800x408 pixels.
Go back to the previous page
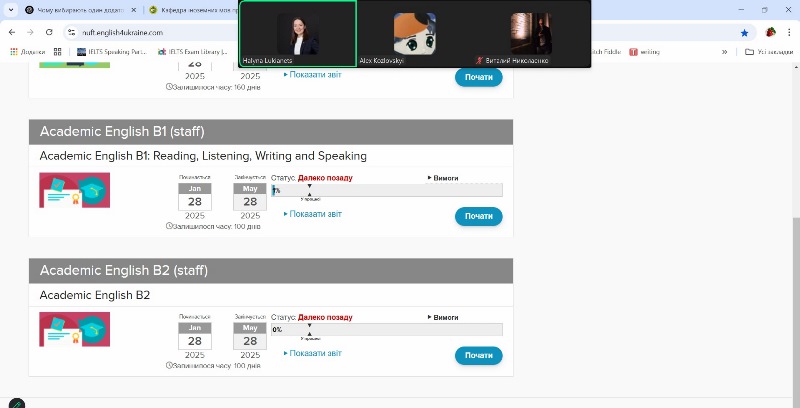(x=12, y=32)
